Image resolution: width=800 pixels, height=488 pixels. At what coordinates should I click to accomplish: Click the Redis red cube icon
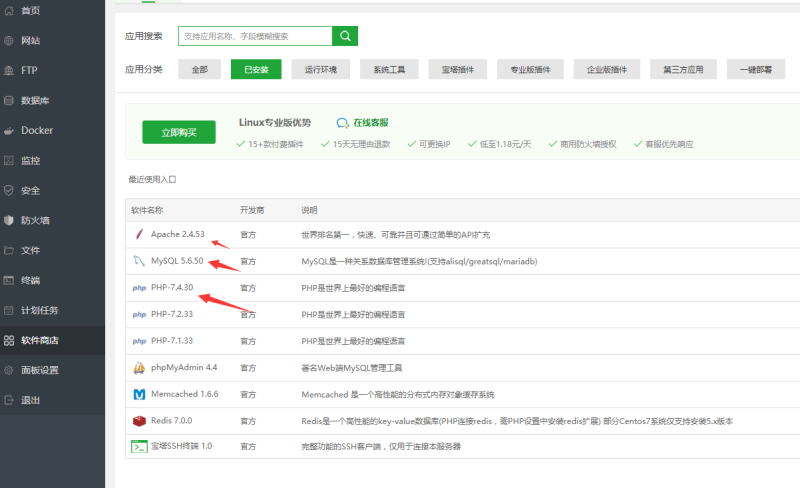[x=139, y=421]
